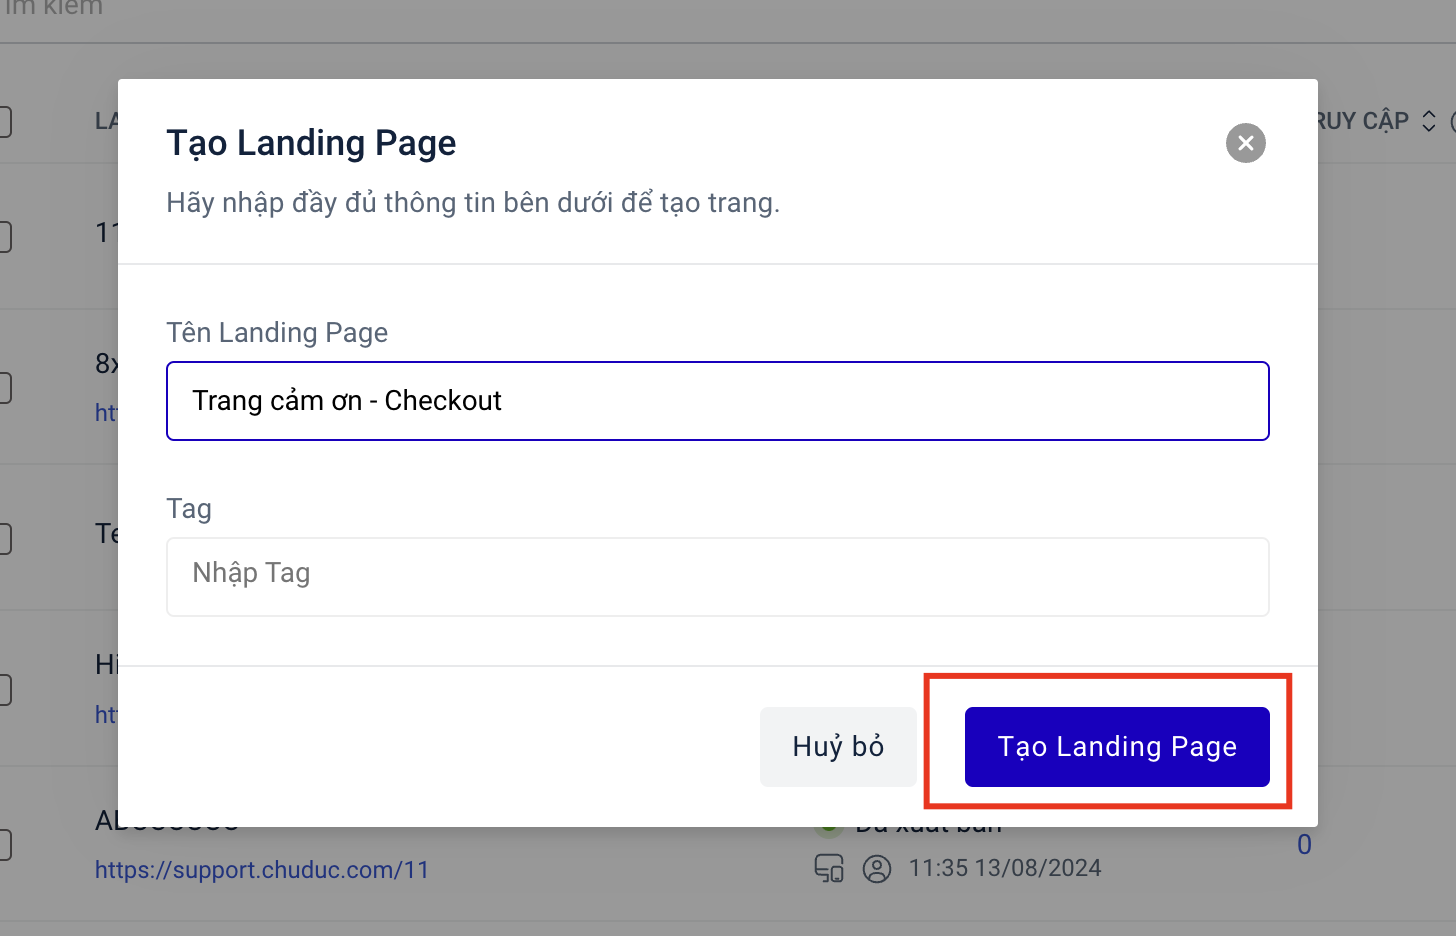Screen dimensions: 1456x936
Task: Close the dialog with the X icon
Action: [x=1245, y=143]
